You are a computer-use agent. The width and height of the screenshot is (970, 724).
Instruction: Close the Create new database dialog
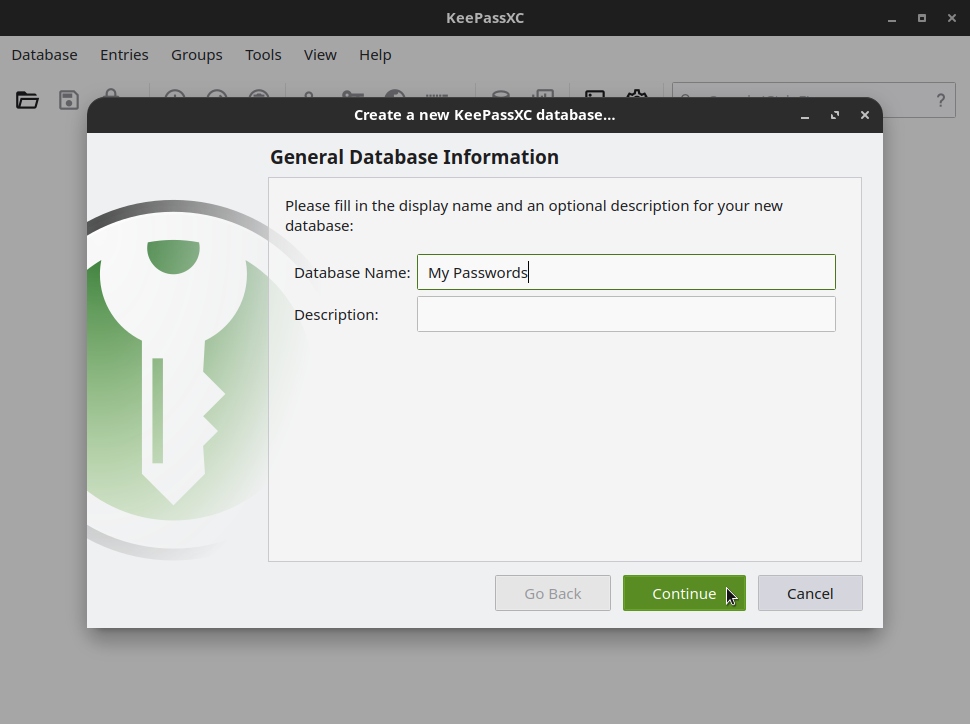click(865, 115)
